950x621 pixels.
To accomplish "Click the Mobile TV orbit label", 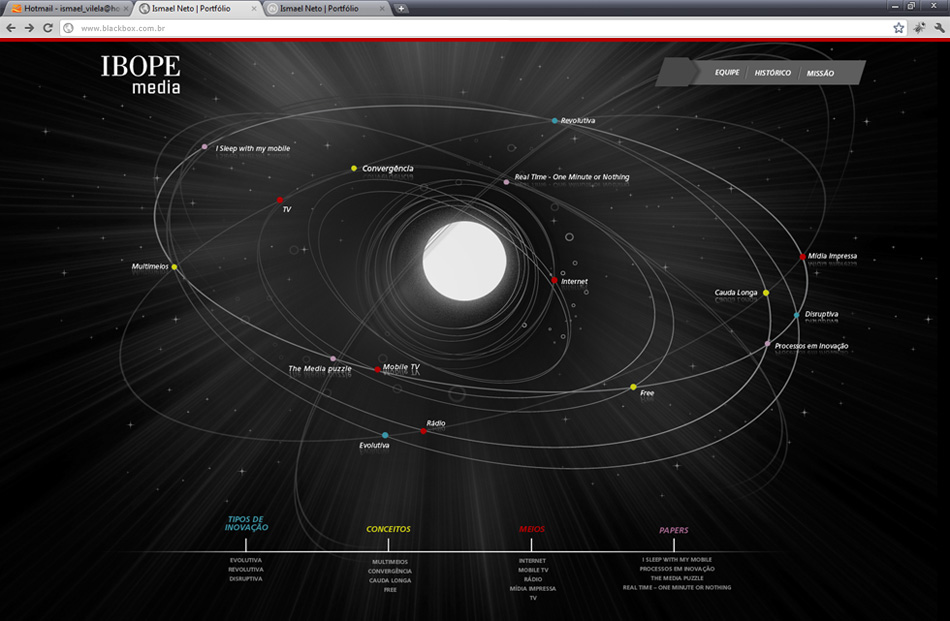I will point(401,367).
